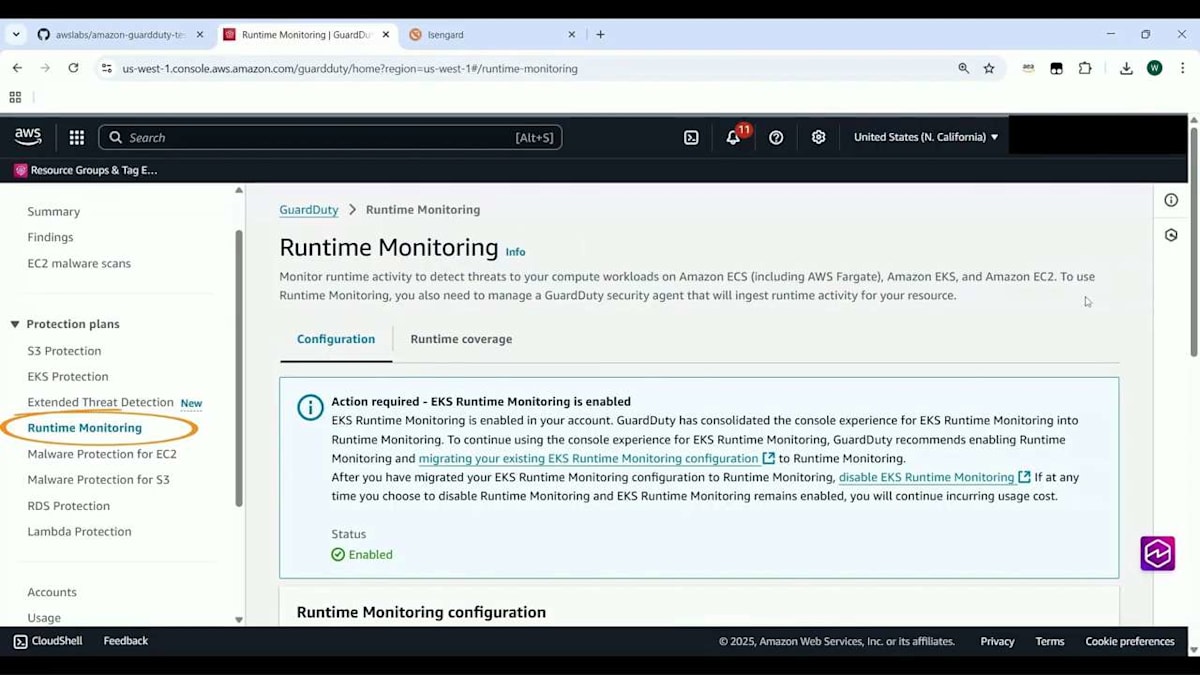1200x675 pixels.
Task: Select the Configuration tab
Action: tap(336, 339)
